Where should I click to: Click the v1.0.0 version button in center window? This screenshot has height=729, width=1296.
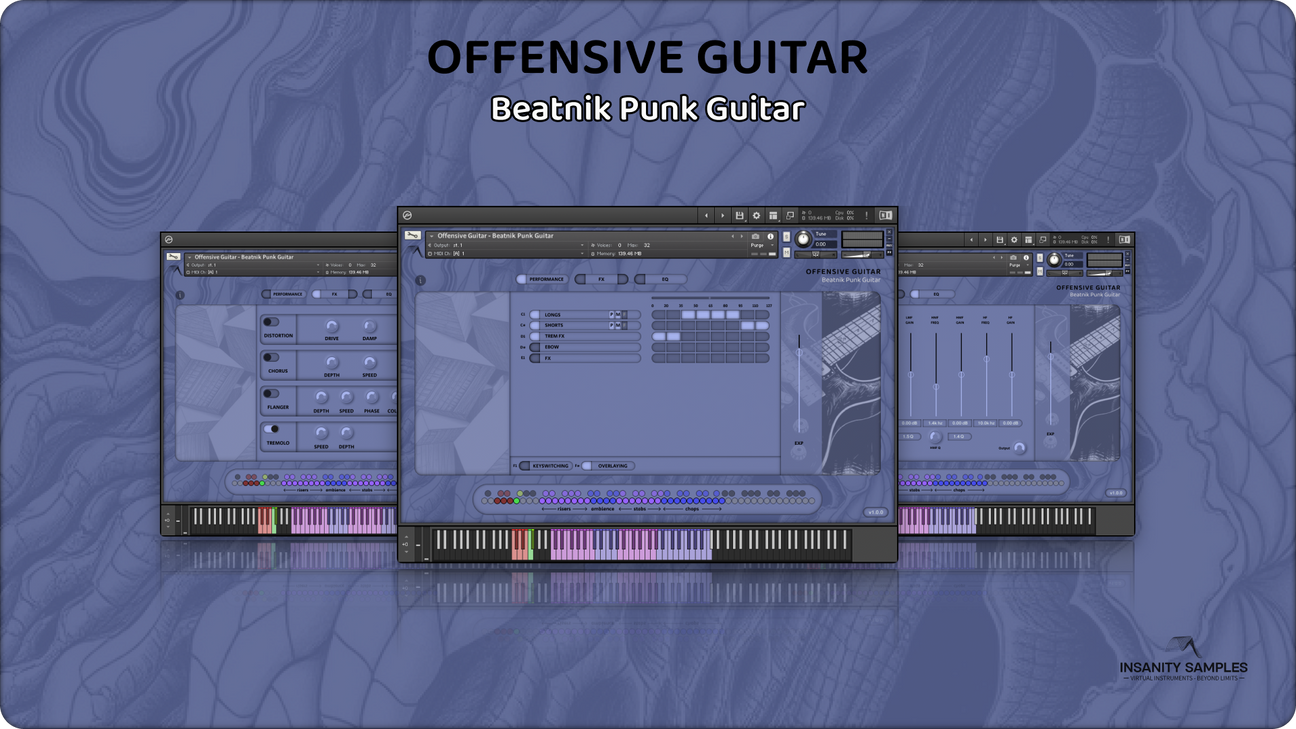(x=876, y=512)
